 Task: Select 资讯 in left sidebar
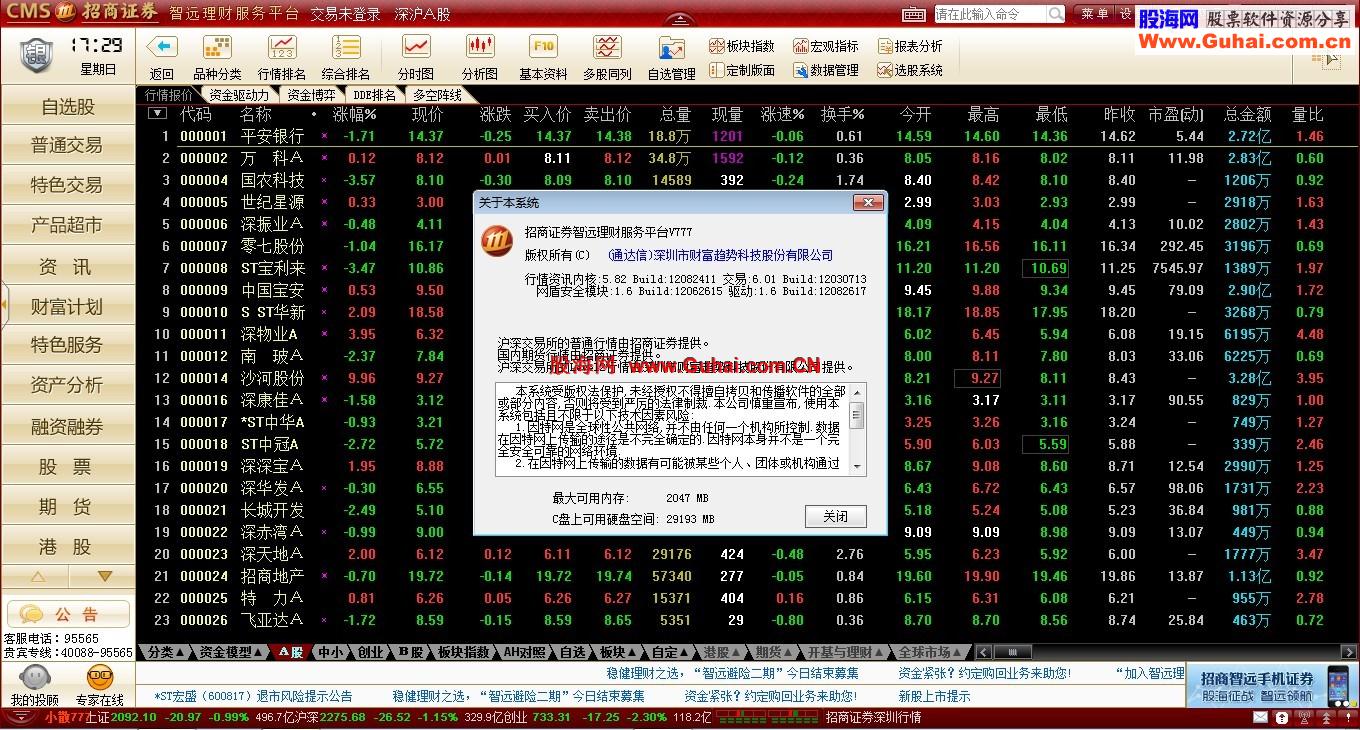(x=67, y=266)
